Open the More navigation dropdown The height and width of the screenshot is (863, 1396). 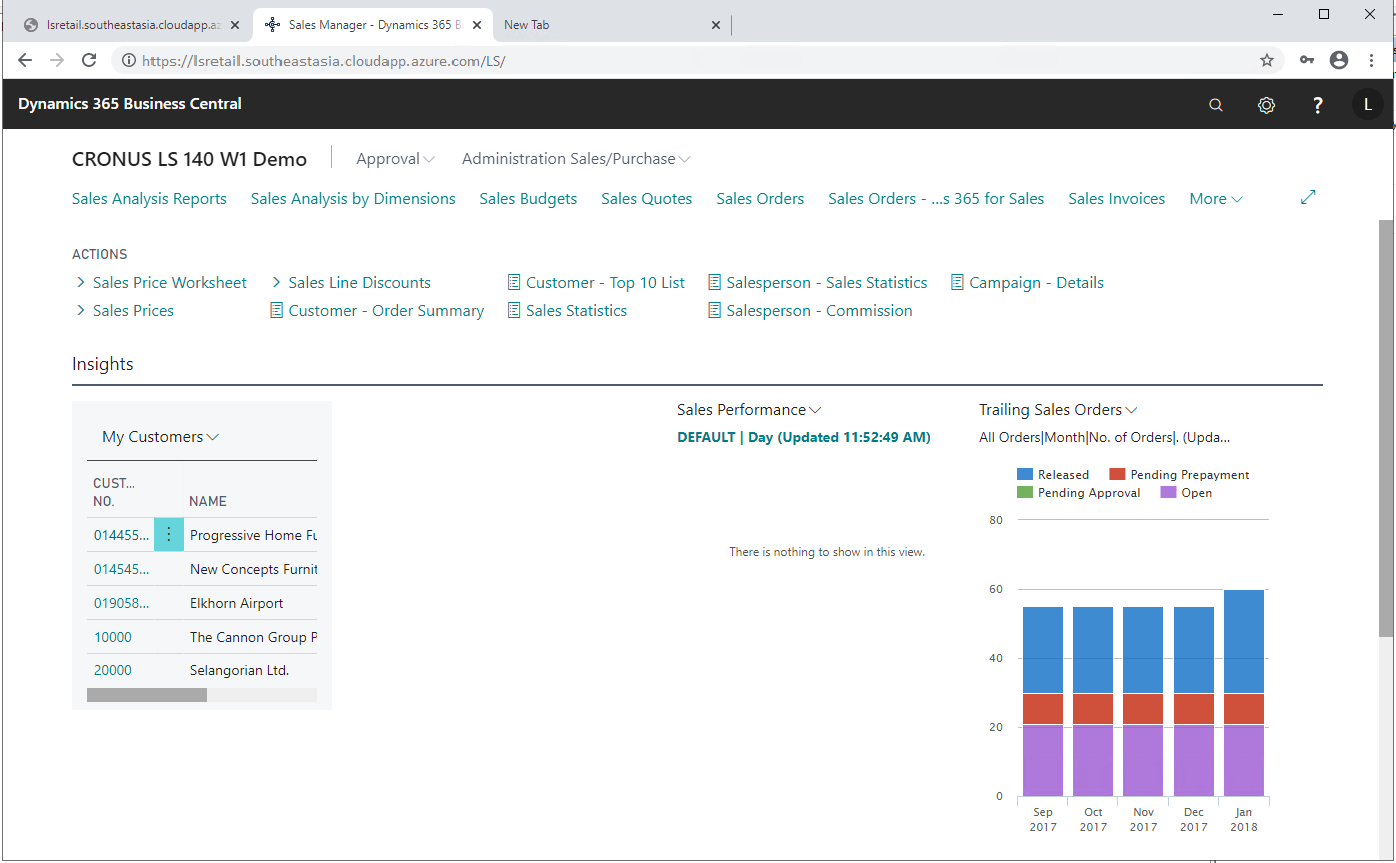(1216, 199)
